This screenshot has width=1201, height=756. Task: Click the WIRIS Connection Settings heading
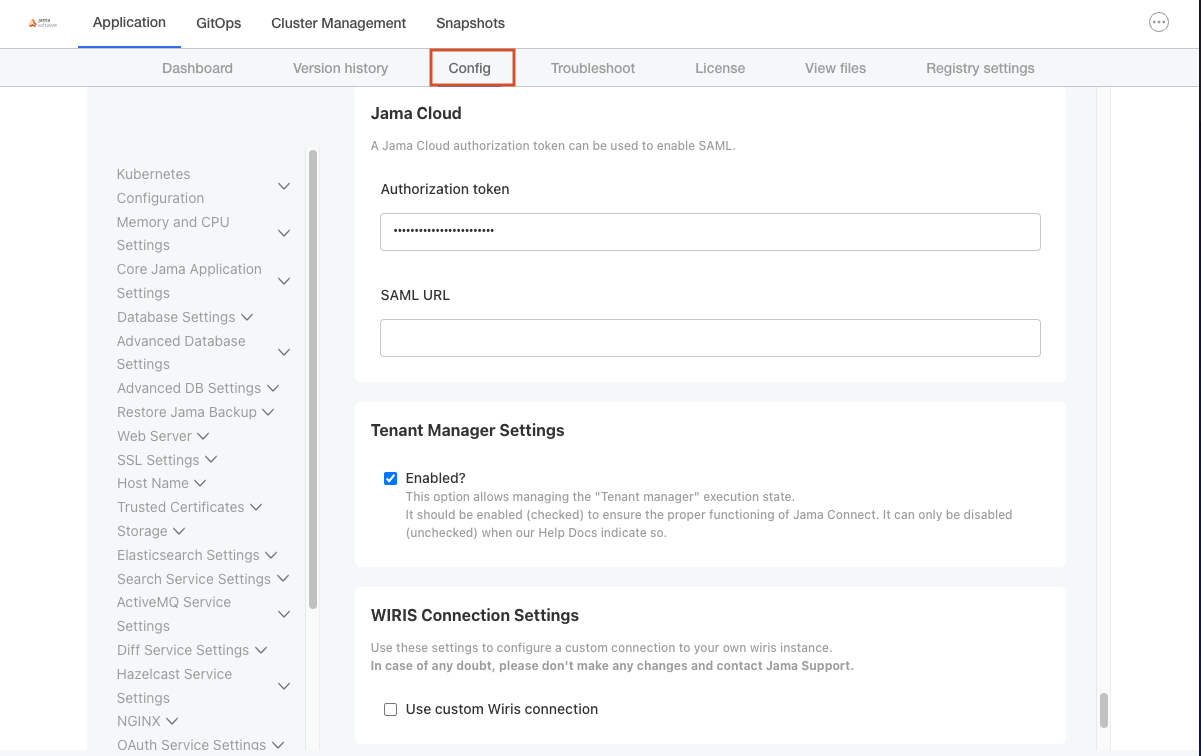click(475, 615)
